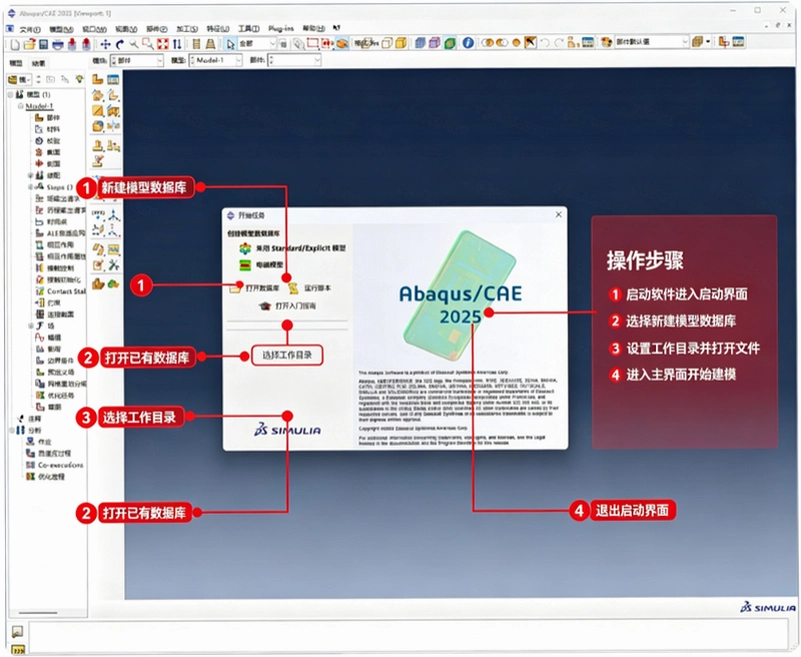The height and width of the screenshot is (657, 801).
Task: Close the 开始任务 dialog
Action: point(558,215)
